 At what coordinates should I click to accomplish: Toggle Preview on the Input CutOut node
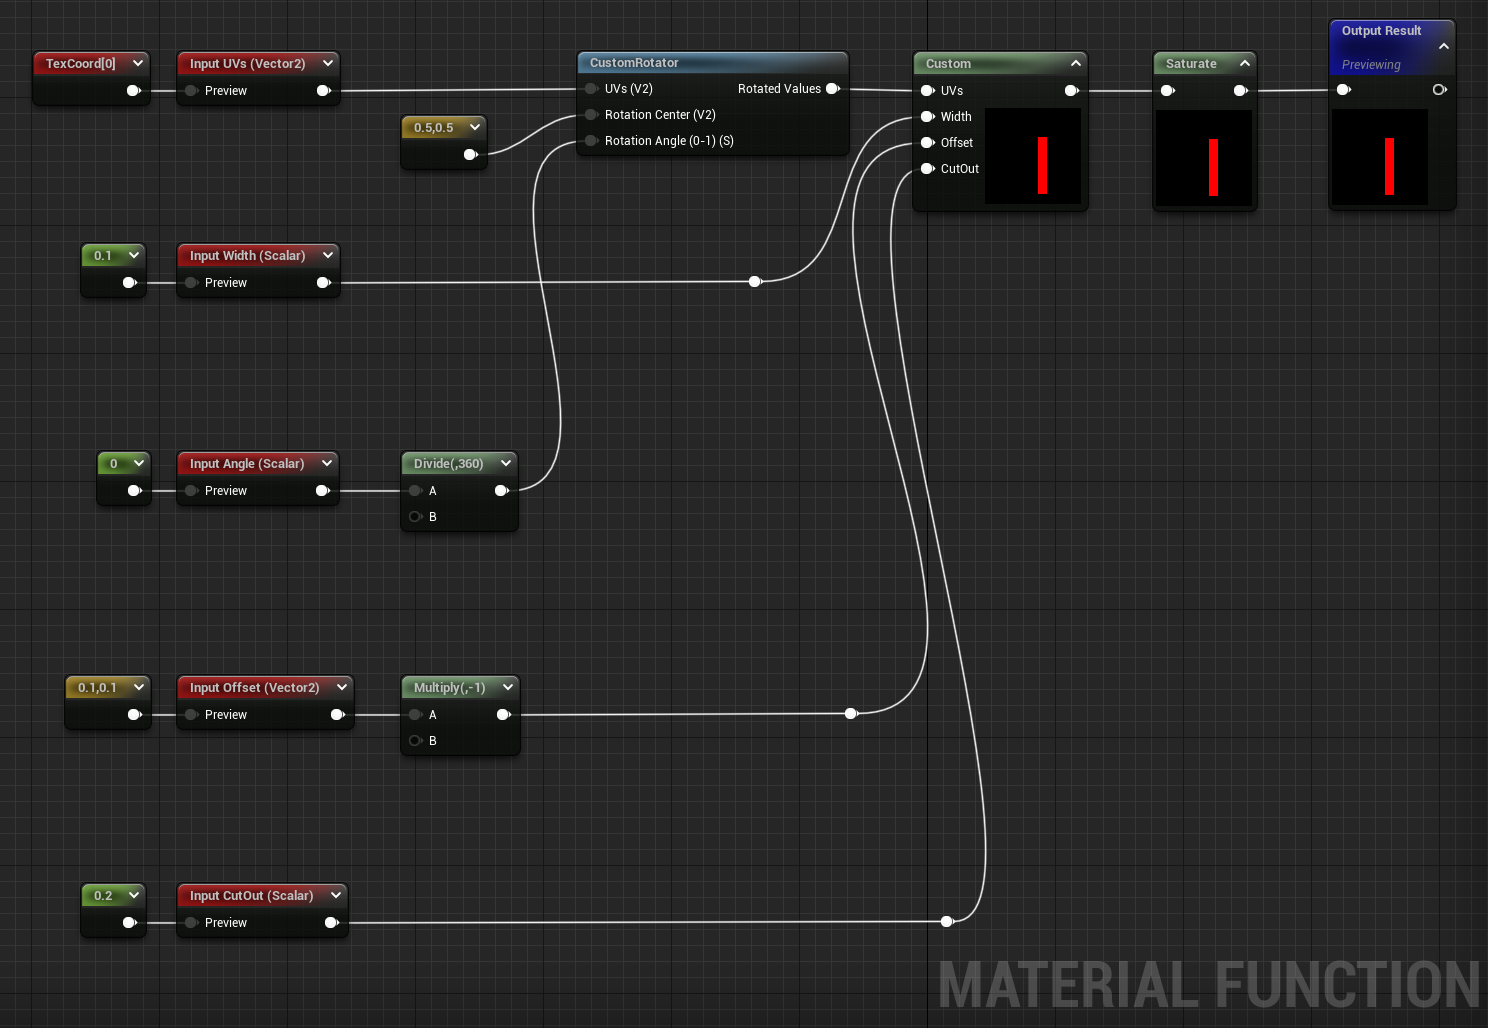(x=190, y=922)
